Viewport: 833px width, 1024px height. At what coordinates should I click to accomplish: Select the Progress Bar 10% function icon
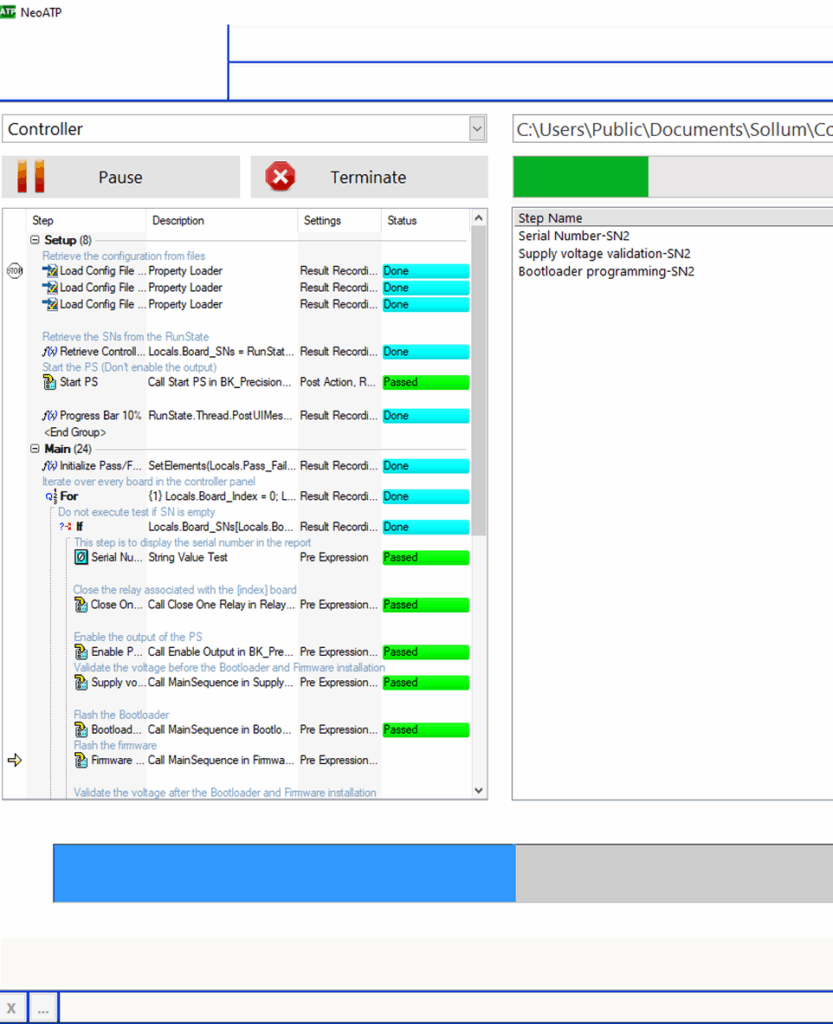click(x=50, y=415)
